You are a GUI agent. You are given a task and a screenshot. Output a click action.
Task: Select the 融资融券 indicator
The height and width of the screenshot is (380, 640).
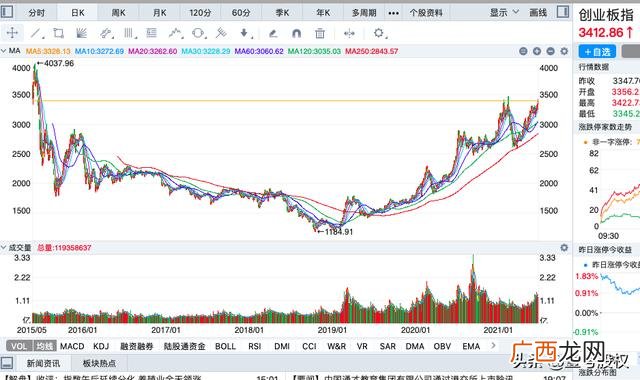136,346
